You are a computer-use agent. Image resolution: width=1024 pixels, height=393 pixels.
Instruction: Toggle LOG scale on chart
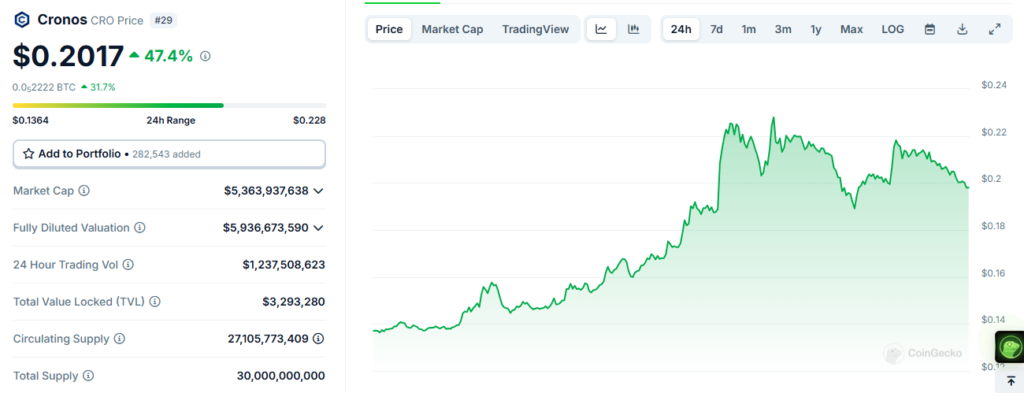(893, 29)
